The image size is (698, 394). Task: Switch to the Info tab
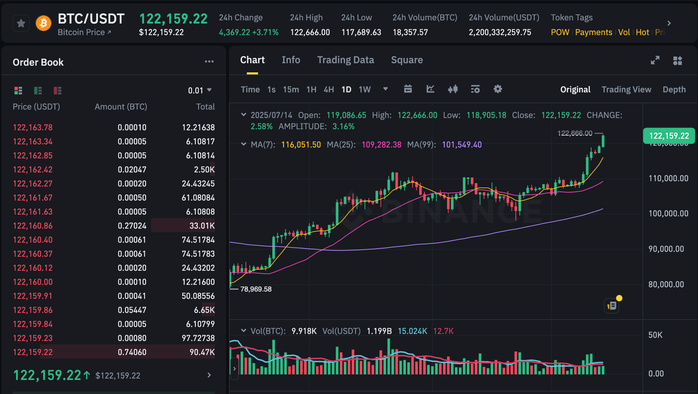(291, 60)
